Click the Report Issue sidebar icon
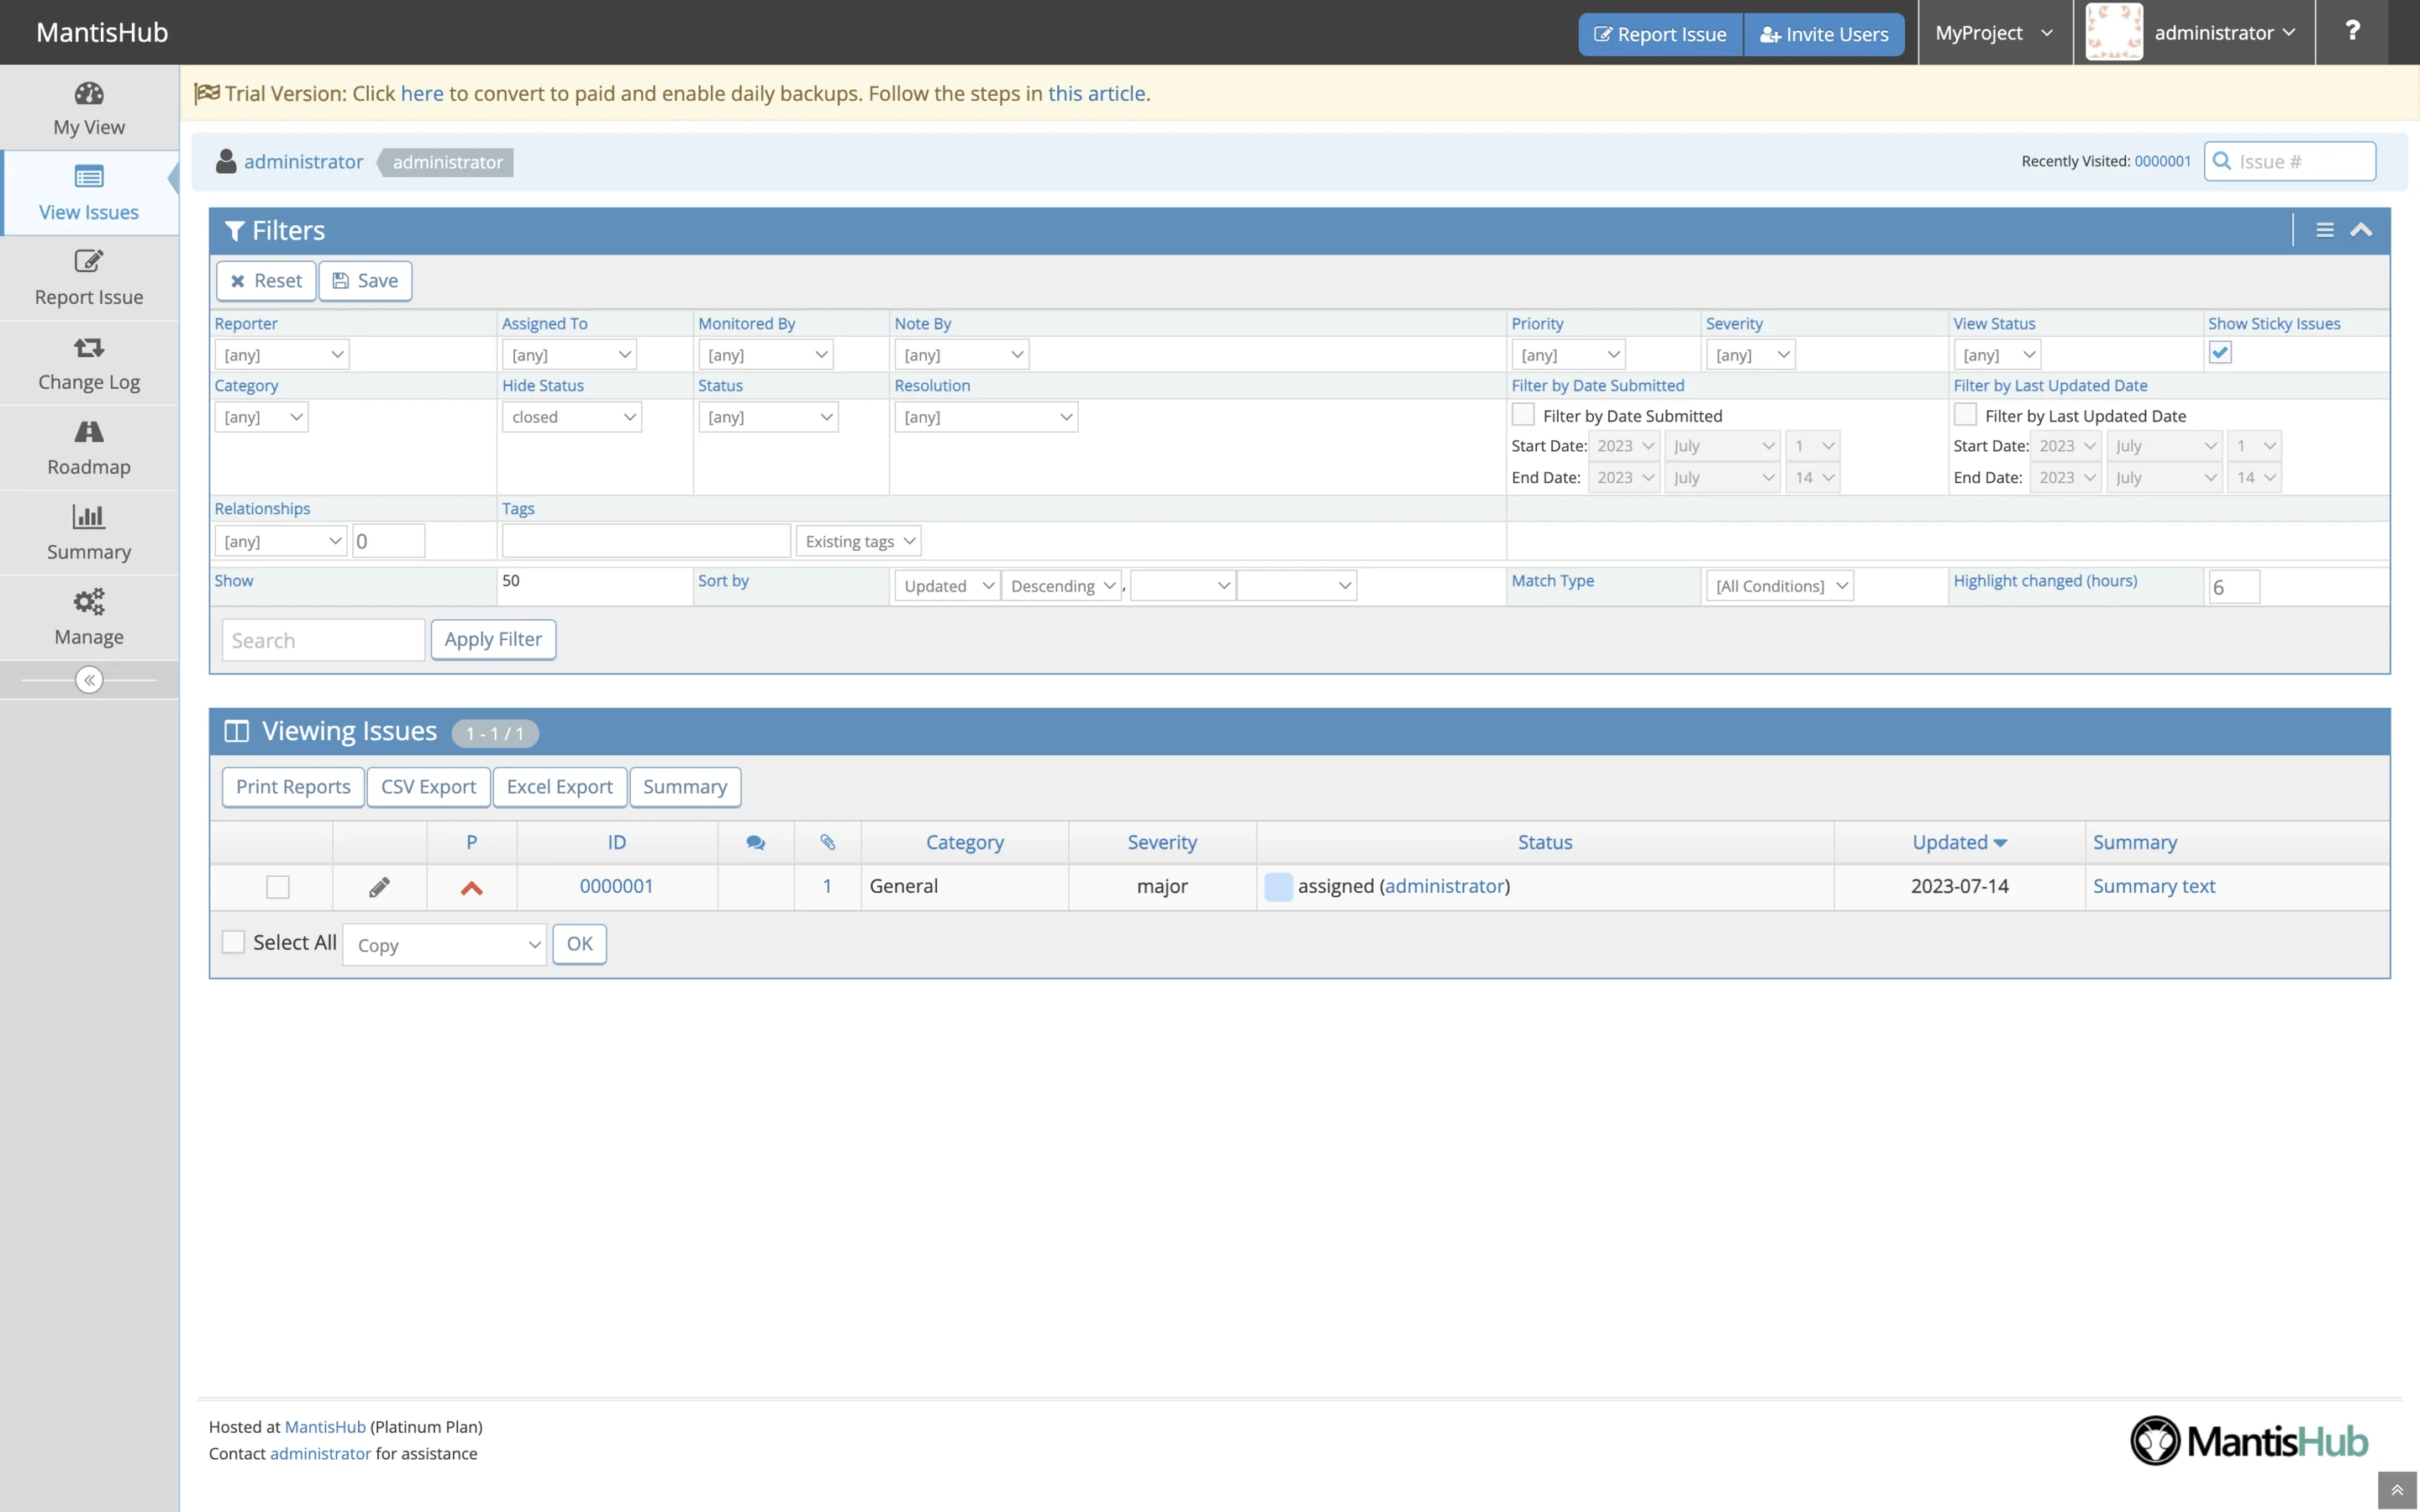The width and height of the screenshot is (2420, 1512). click(89, 262)
